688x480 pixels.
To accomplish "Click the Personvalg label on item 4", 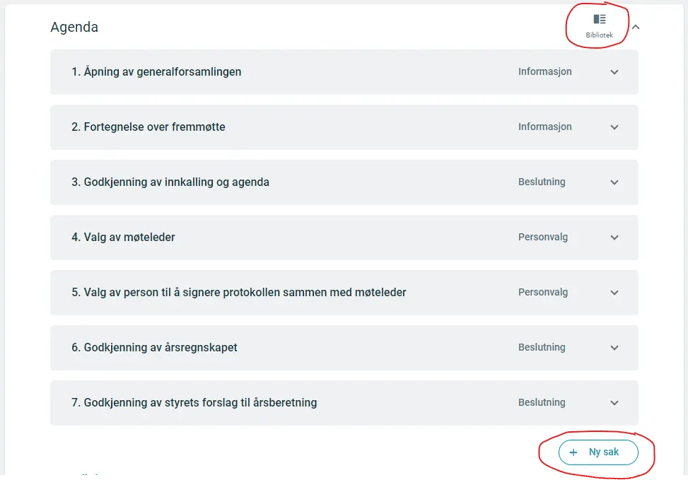I will (543, 237).
